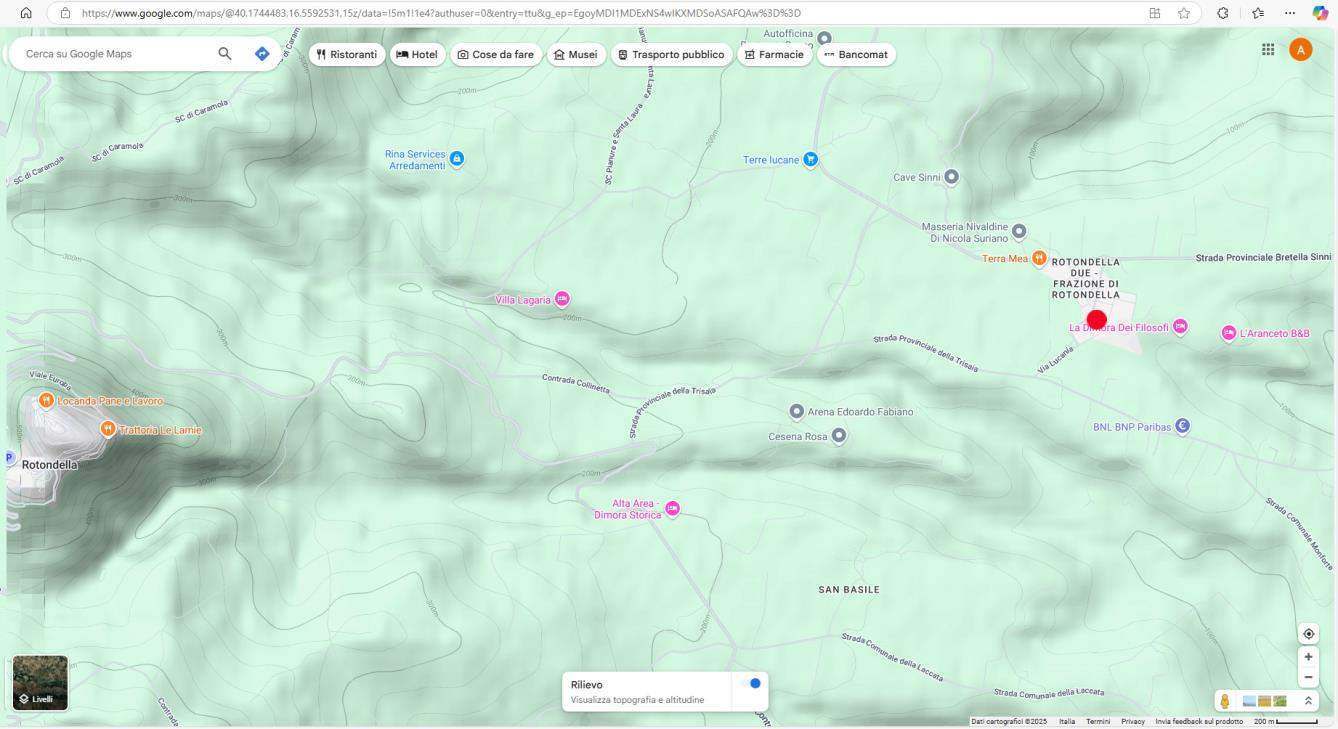
Task: Select the Street View pegman icon
Action: tap(1224, 701)
